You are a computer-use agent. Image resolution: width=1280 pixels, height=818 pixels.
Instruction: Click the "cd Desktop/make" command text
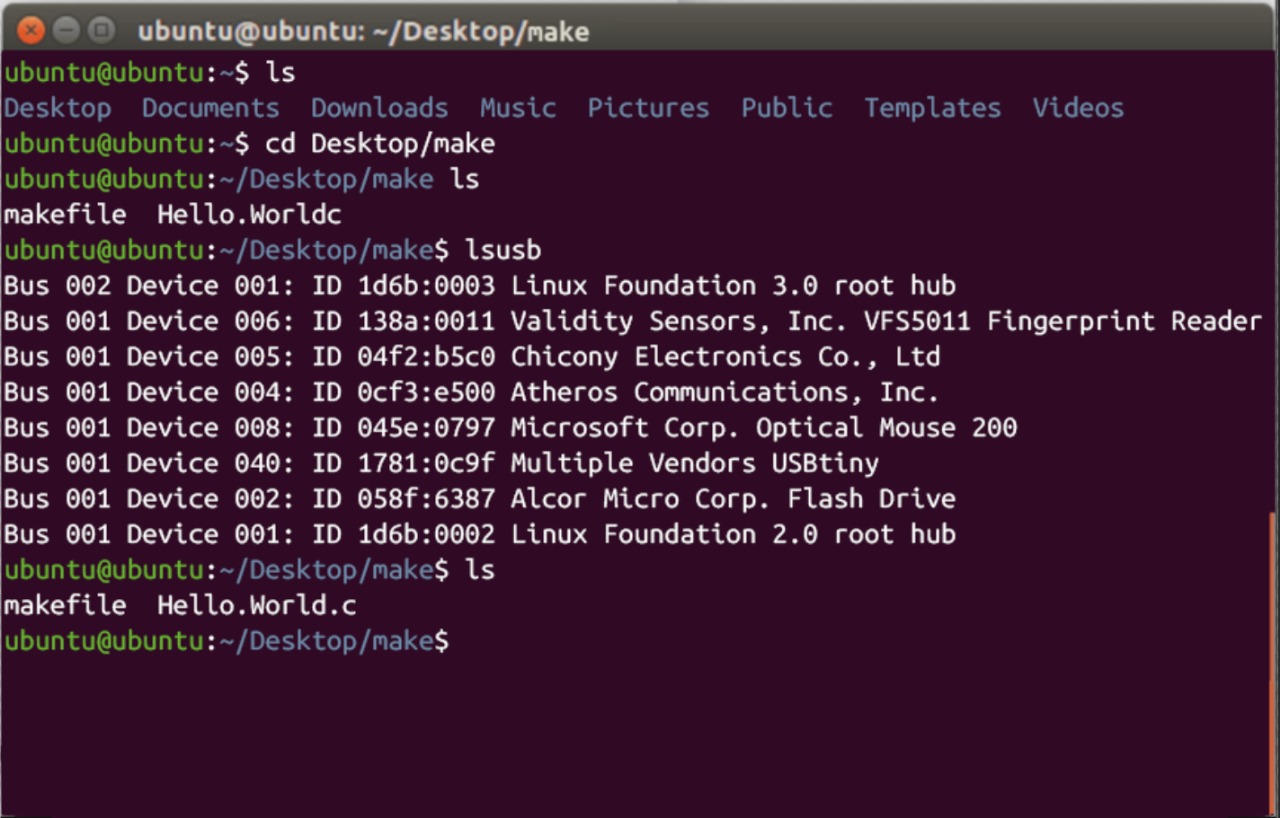tap(380, 143)
